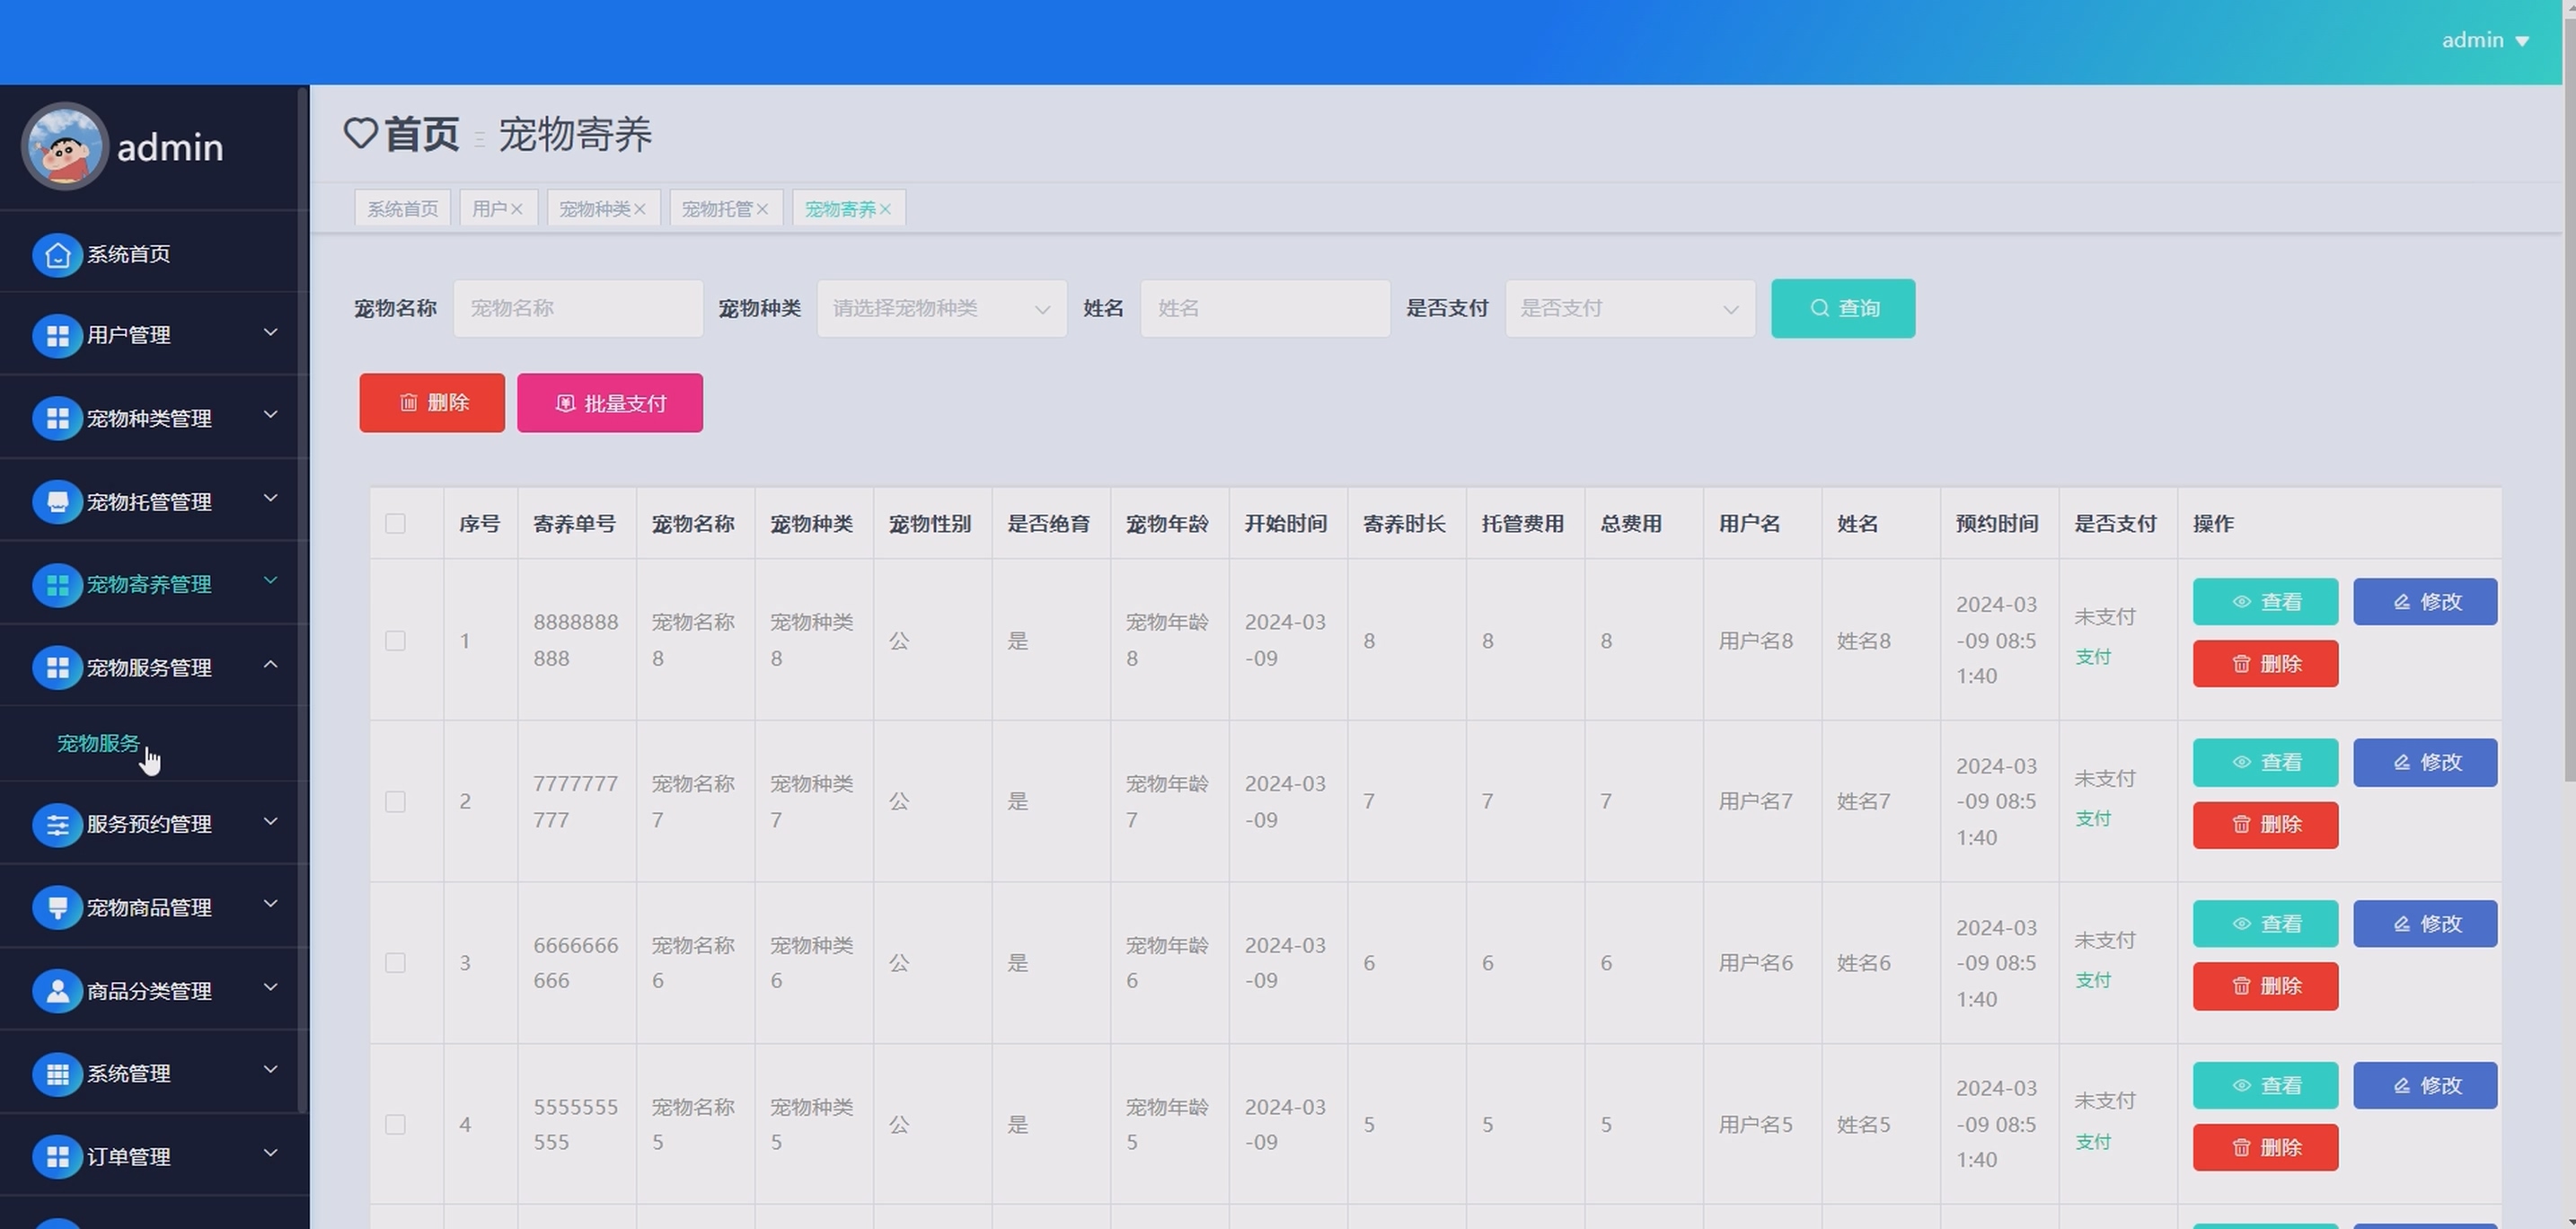Click the 宠物种类管理 sidebar icon

coord(57,418)
